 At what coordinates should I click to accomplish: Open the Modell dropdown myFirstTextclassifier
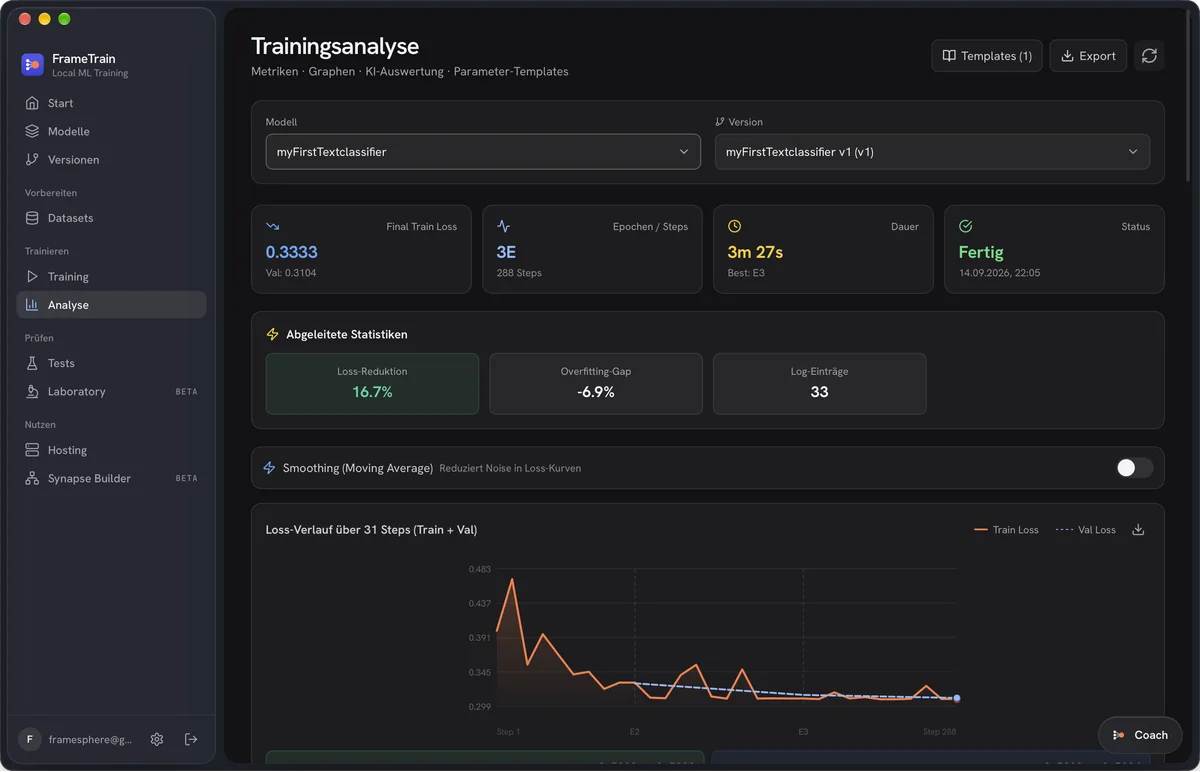click(x=483, y=152)
